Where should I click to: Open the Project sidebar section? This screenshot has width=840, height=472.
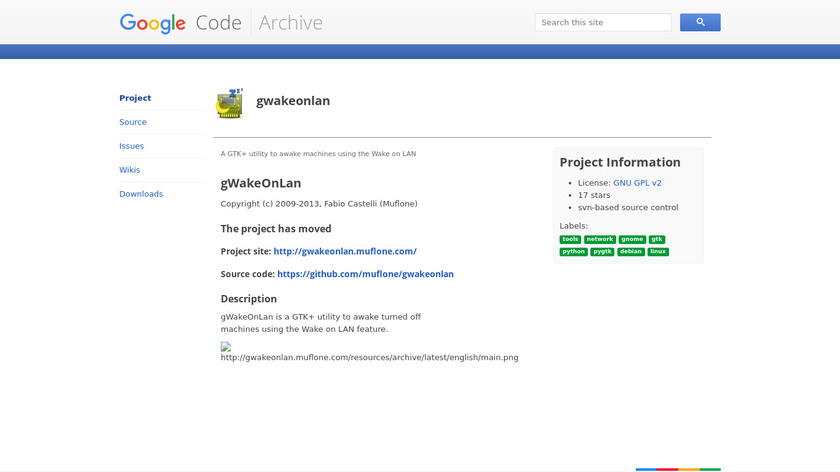[135, 98]
